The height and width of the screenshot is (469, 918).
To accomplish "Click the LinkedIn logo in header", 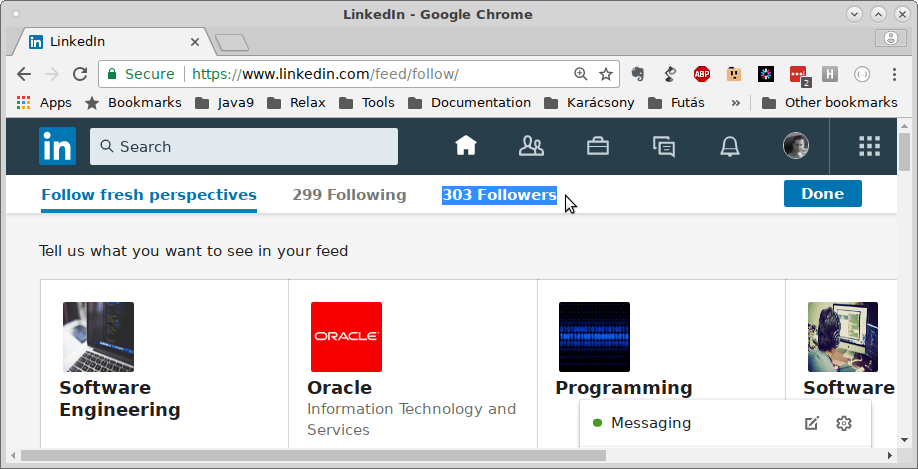I will 57,146.
